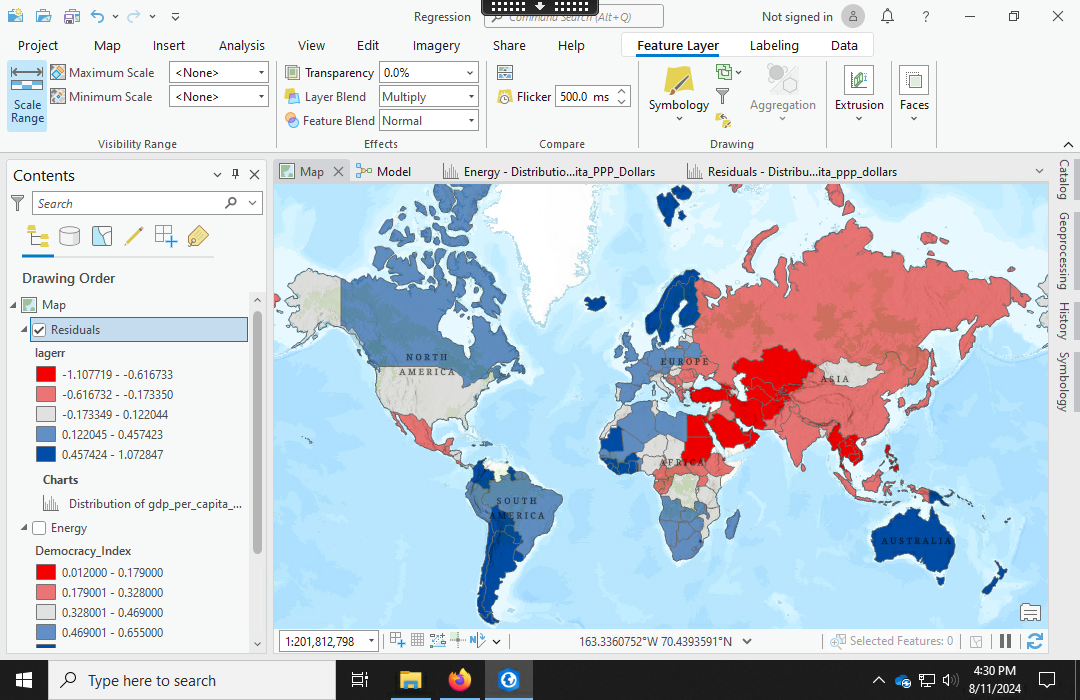The width and height of the screenshot is (1080, 700).
Task: Open the Symbology tool in the ribbon
Action: [678, 88]
